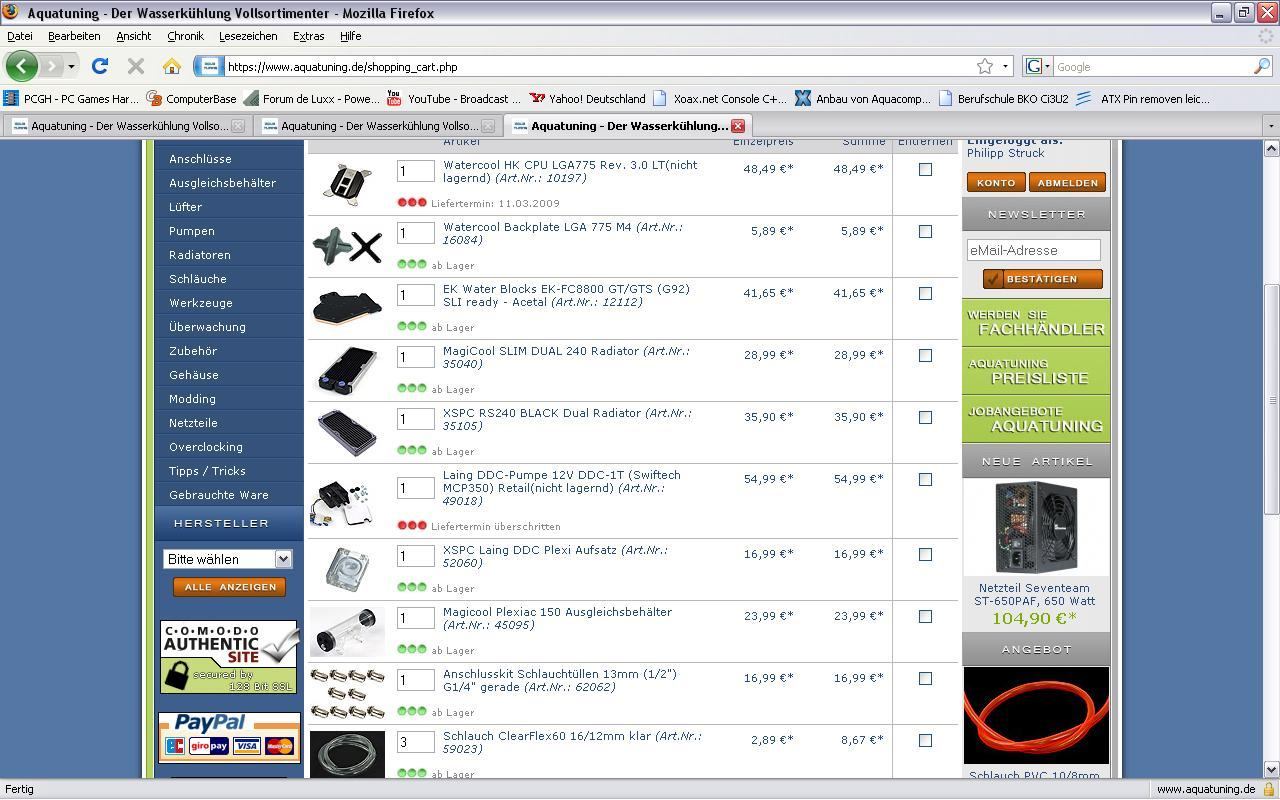Click the Laing DDC-Pumpe product image
The height and width of the screenshot is (800, 1280).
pyautogui.click(x=342, y=502)
